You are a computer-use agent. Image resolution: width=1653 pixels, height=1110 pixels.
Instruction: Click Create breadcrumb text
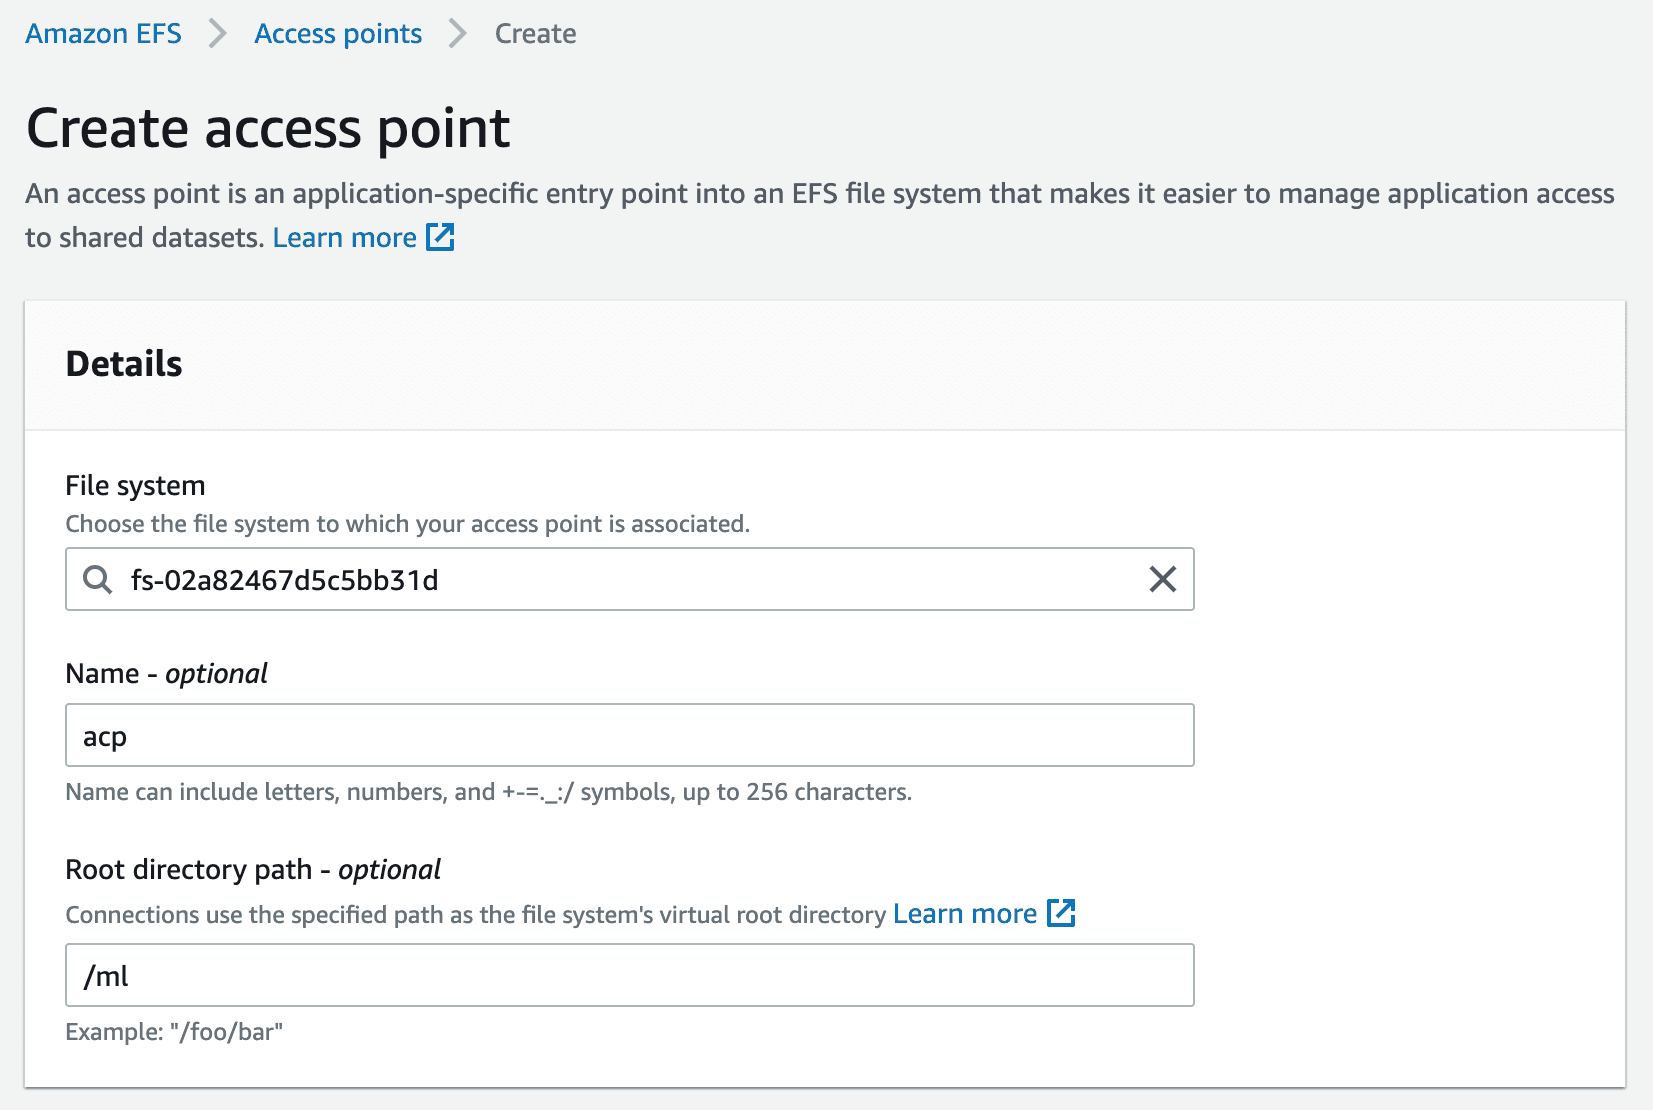(x=536, y=34)
